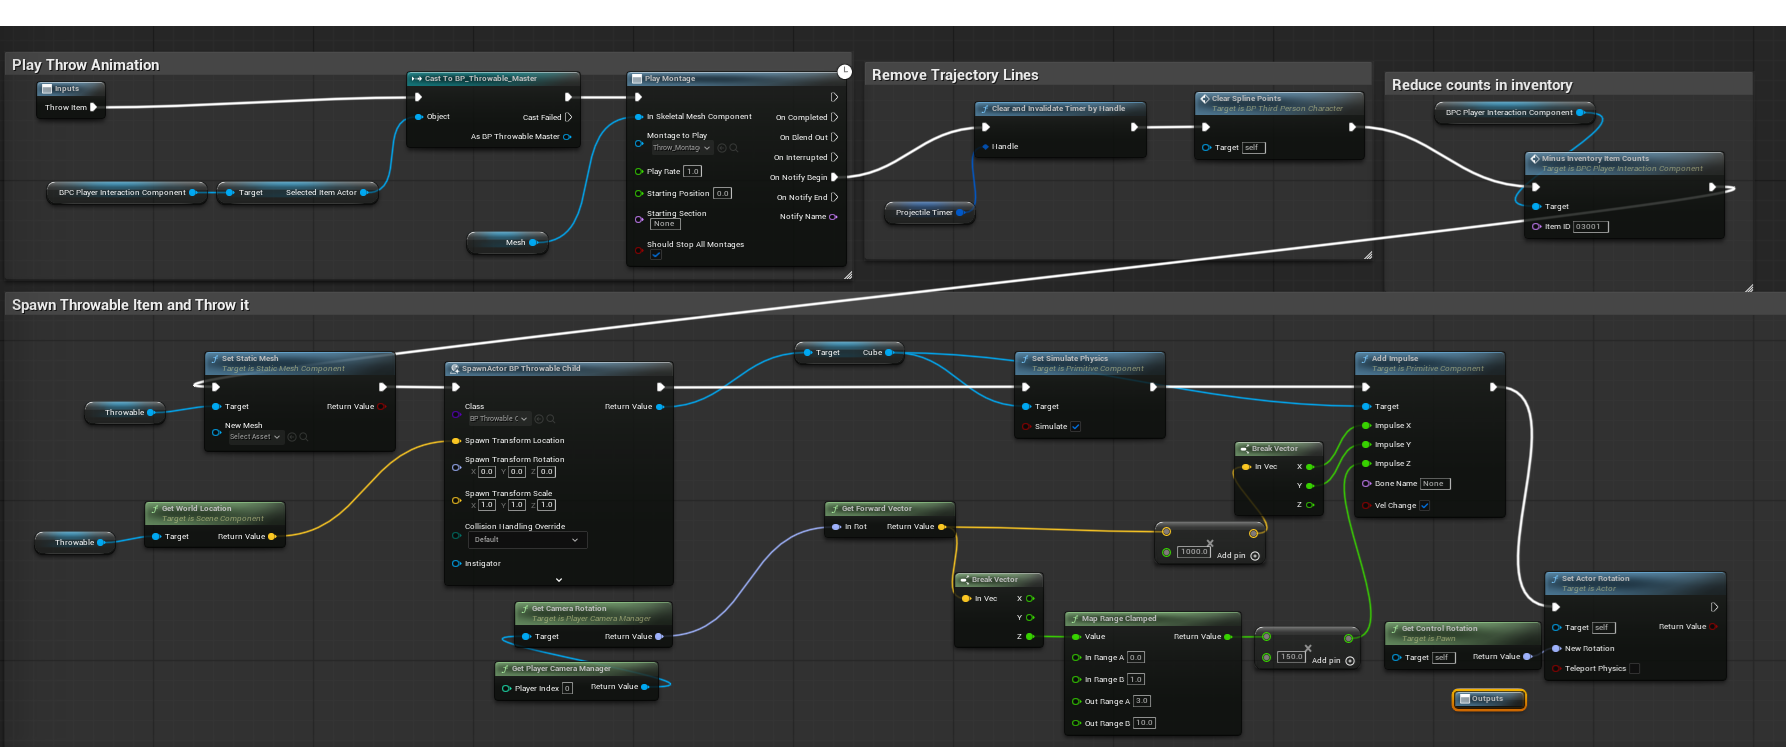Select Spawn Throwable Item and Throw it comment
The width and height of the screenshot is (1786, 747).
pyautogui.click(x=130, y=305)
